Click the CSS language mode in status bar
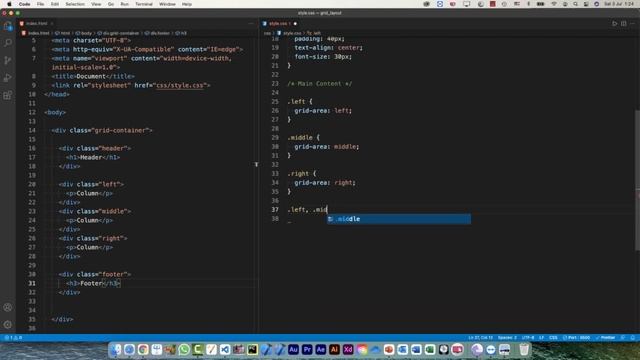The width and height of the screenshot is (640, 360). 553,338
